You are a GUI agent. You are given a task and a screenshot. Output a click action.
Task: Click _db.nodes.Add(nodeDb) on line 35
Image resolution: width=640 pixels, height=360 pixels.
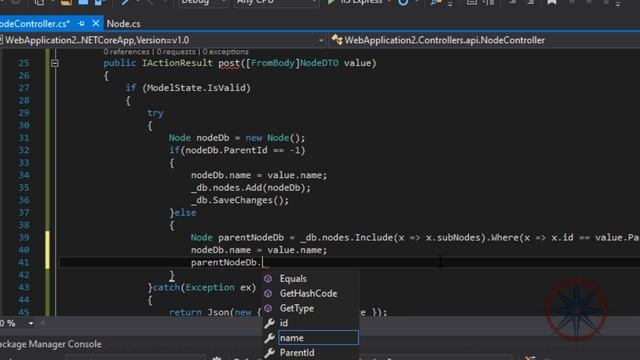click(x=251, y=188)
